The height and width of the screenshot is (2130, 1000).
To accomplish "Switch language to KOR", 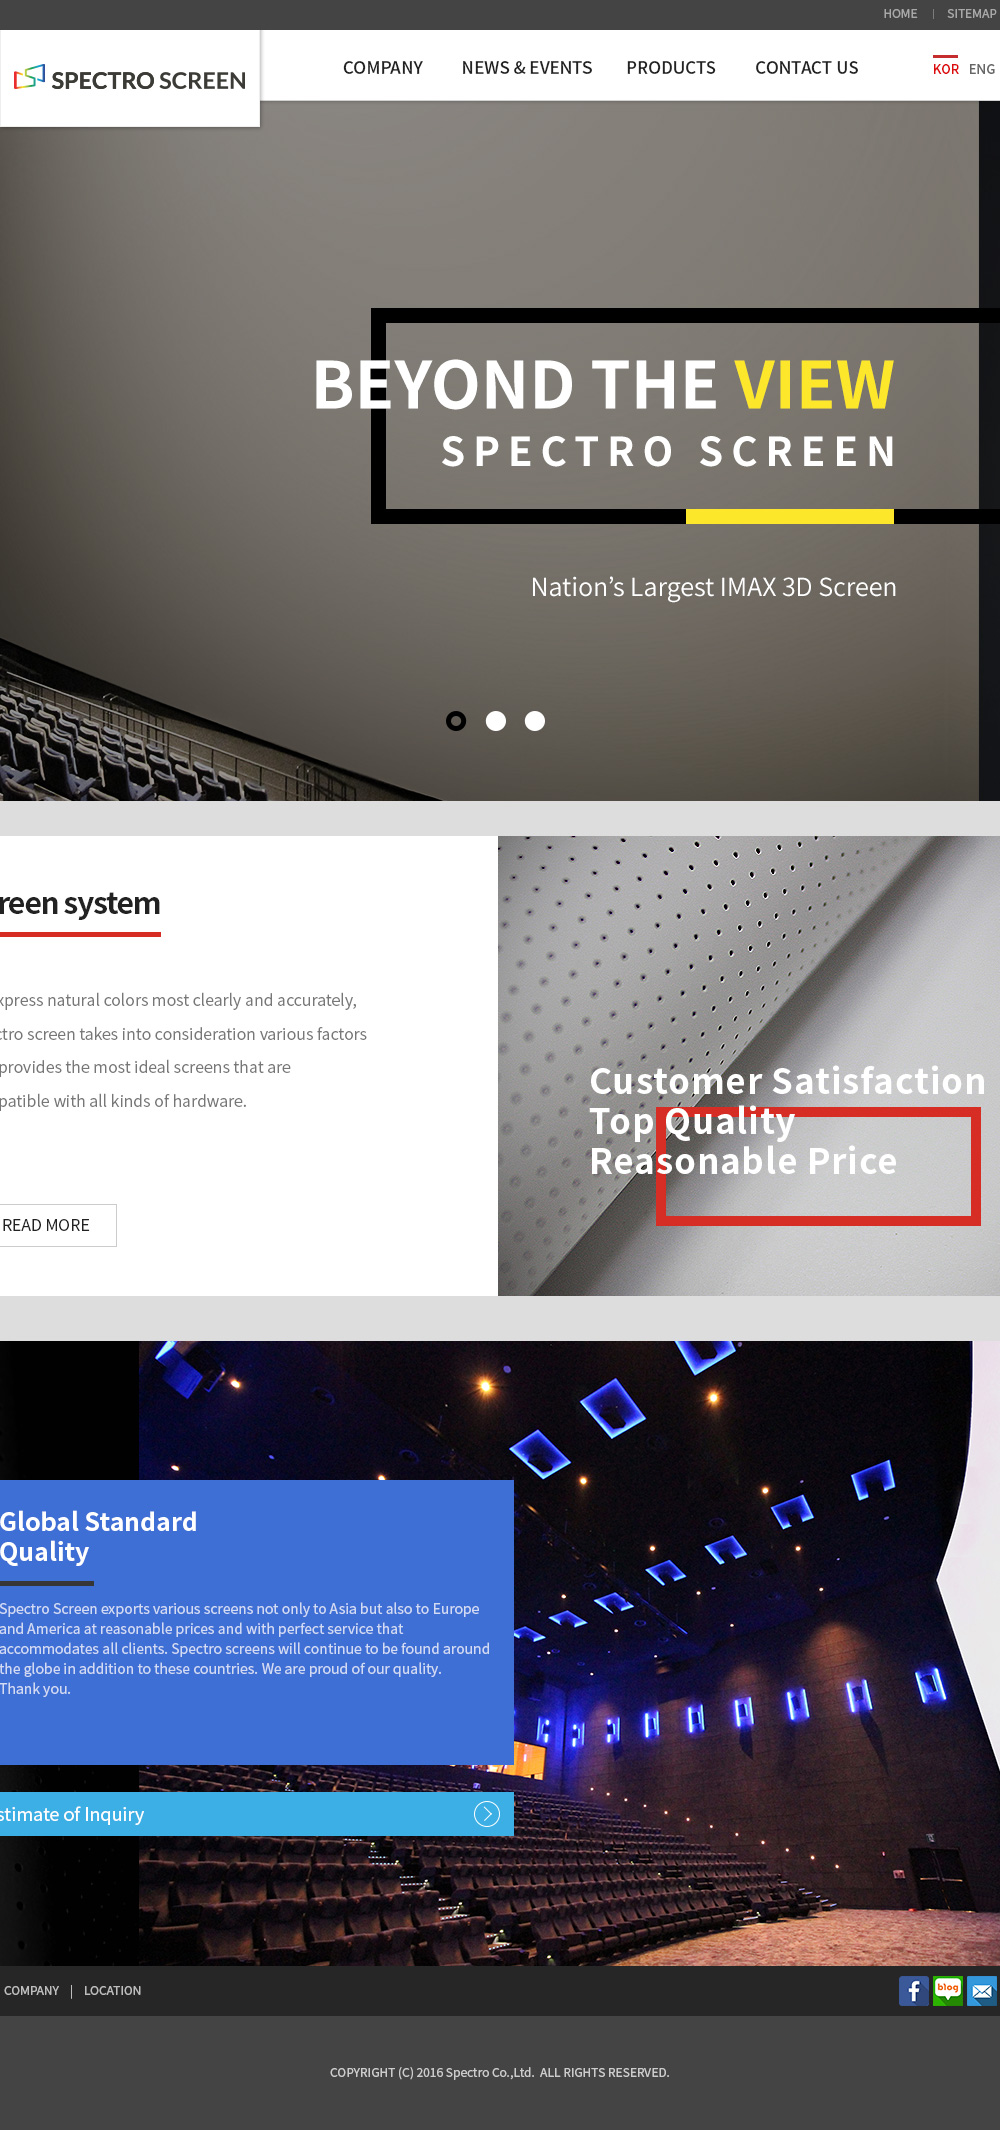I will click(946, 69).
